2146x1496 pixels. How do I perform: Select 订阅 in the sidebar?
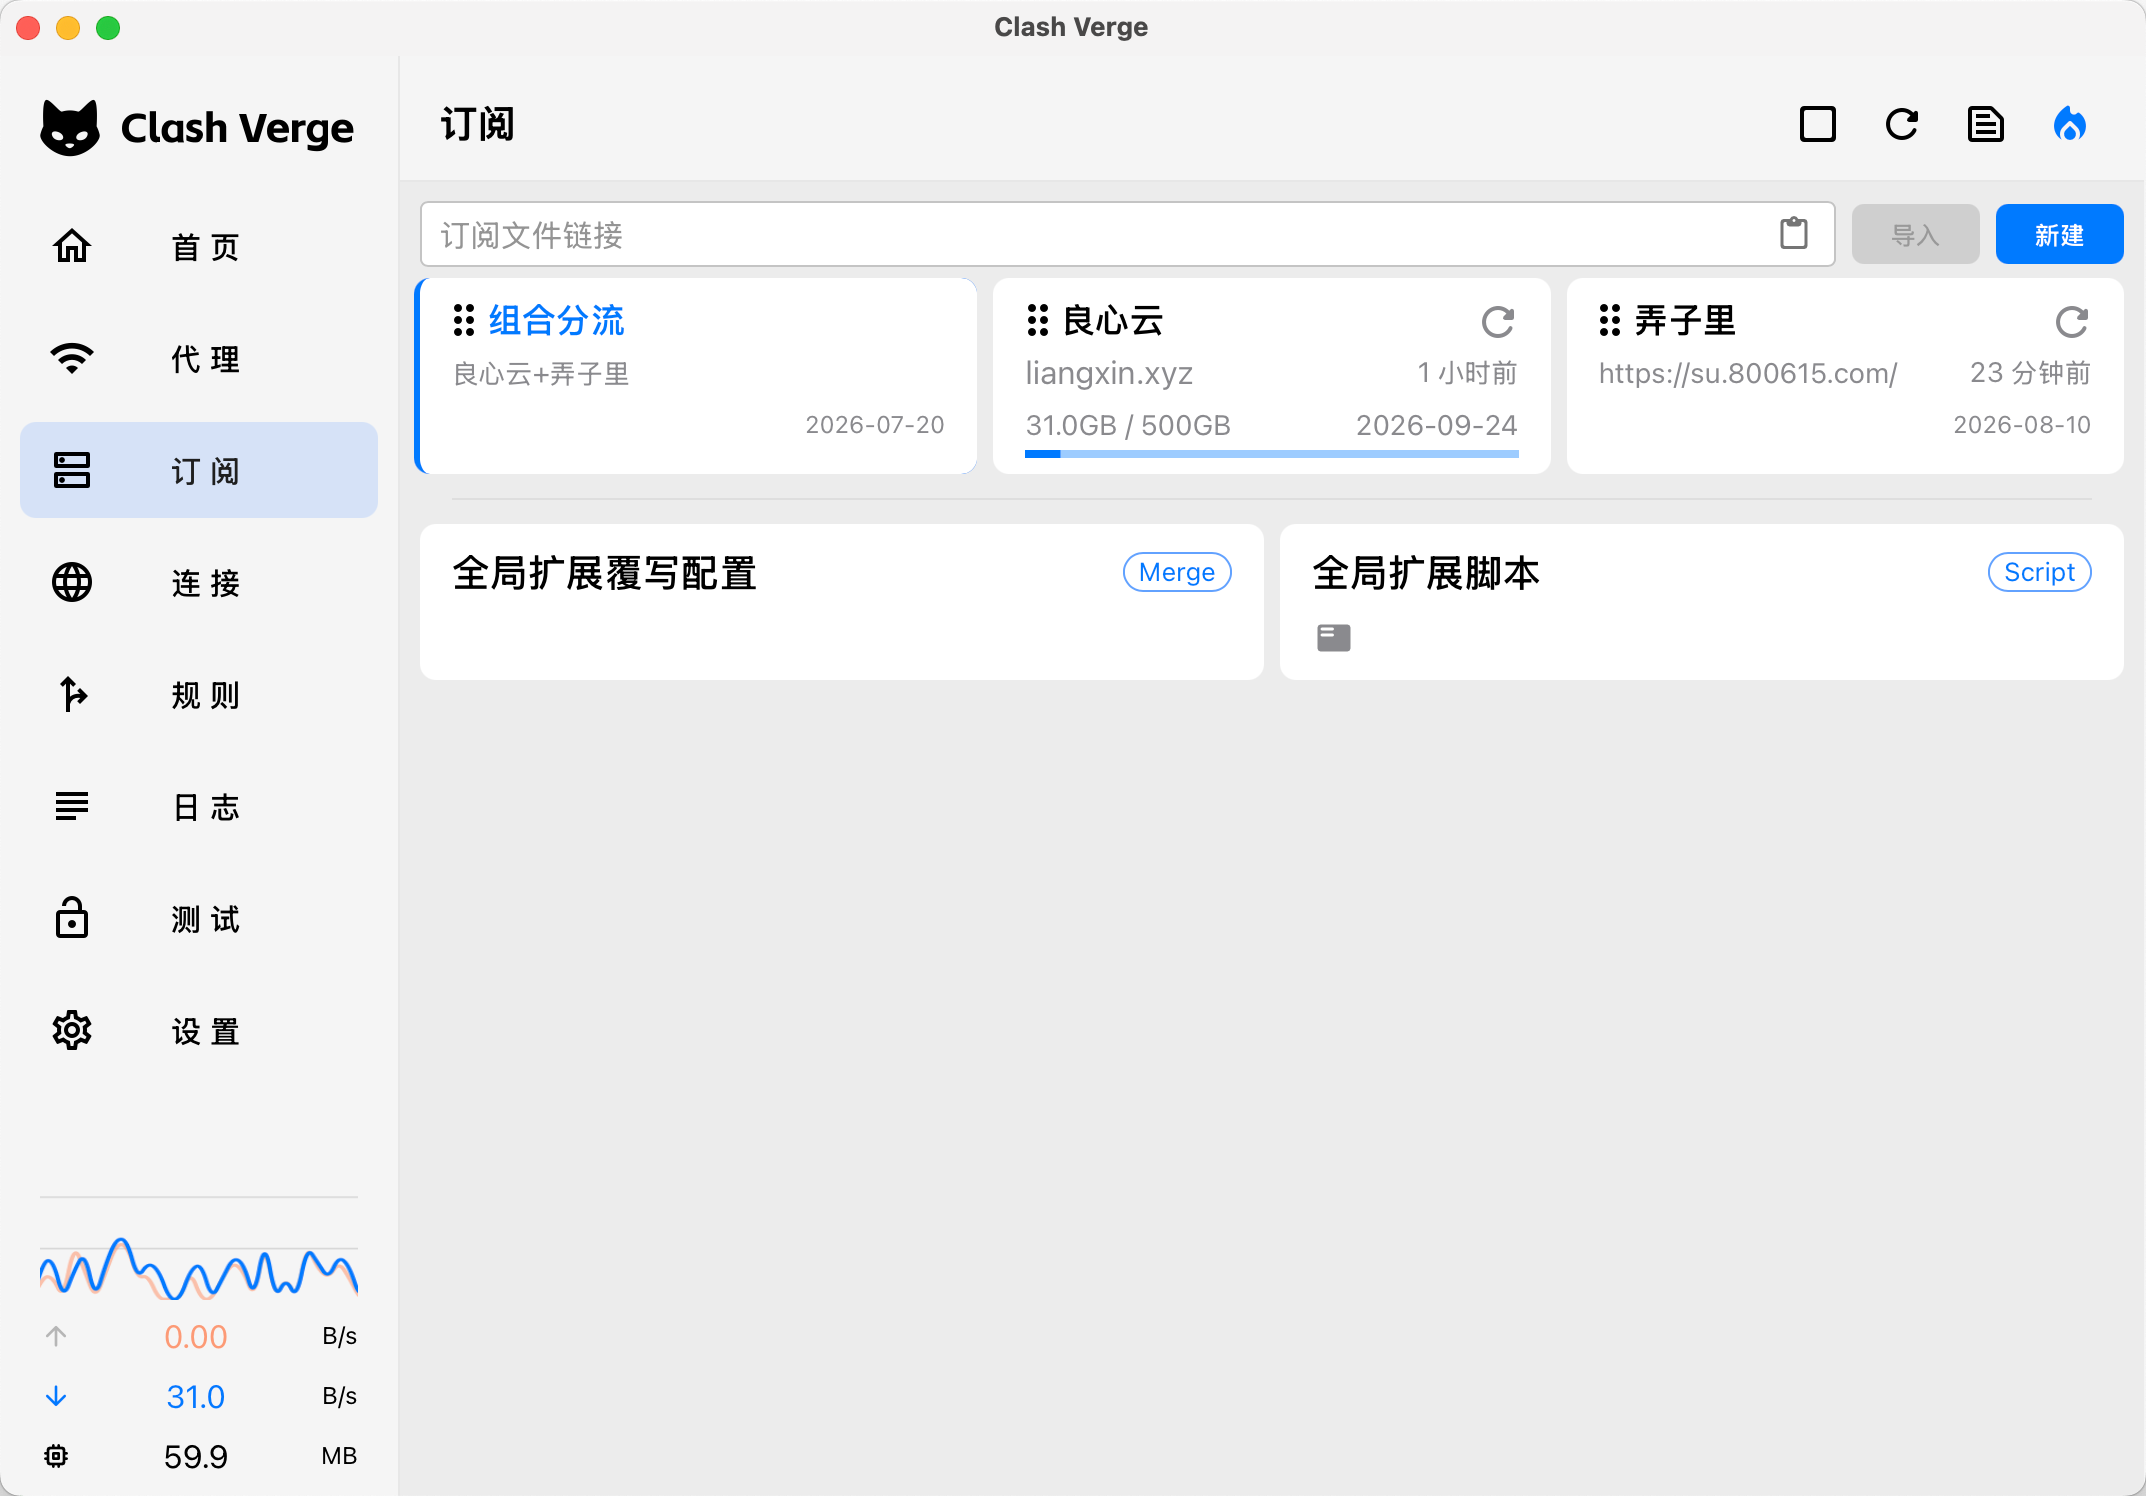[x=199, y=470]
